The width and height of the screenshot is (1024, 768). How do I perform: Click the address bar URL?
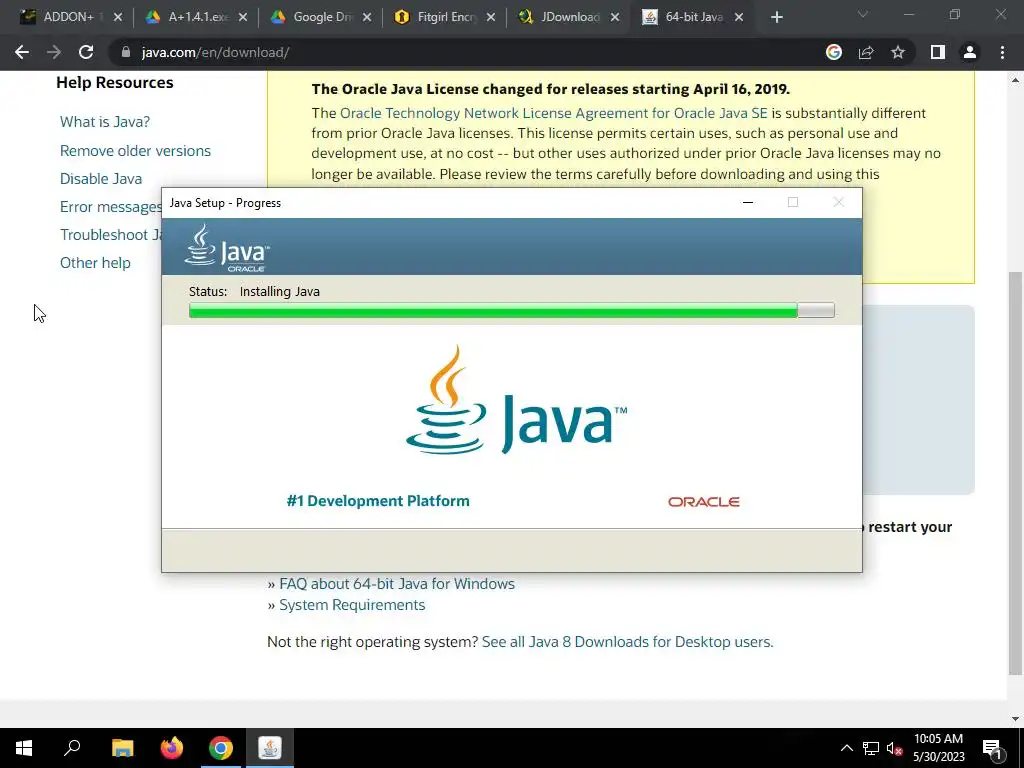tap(216, 52)
